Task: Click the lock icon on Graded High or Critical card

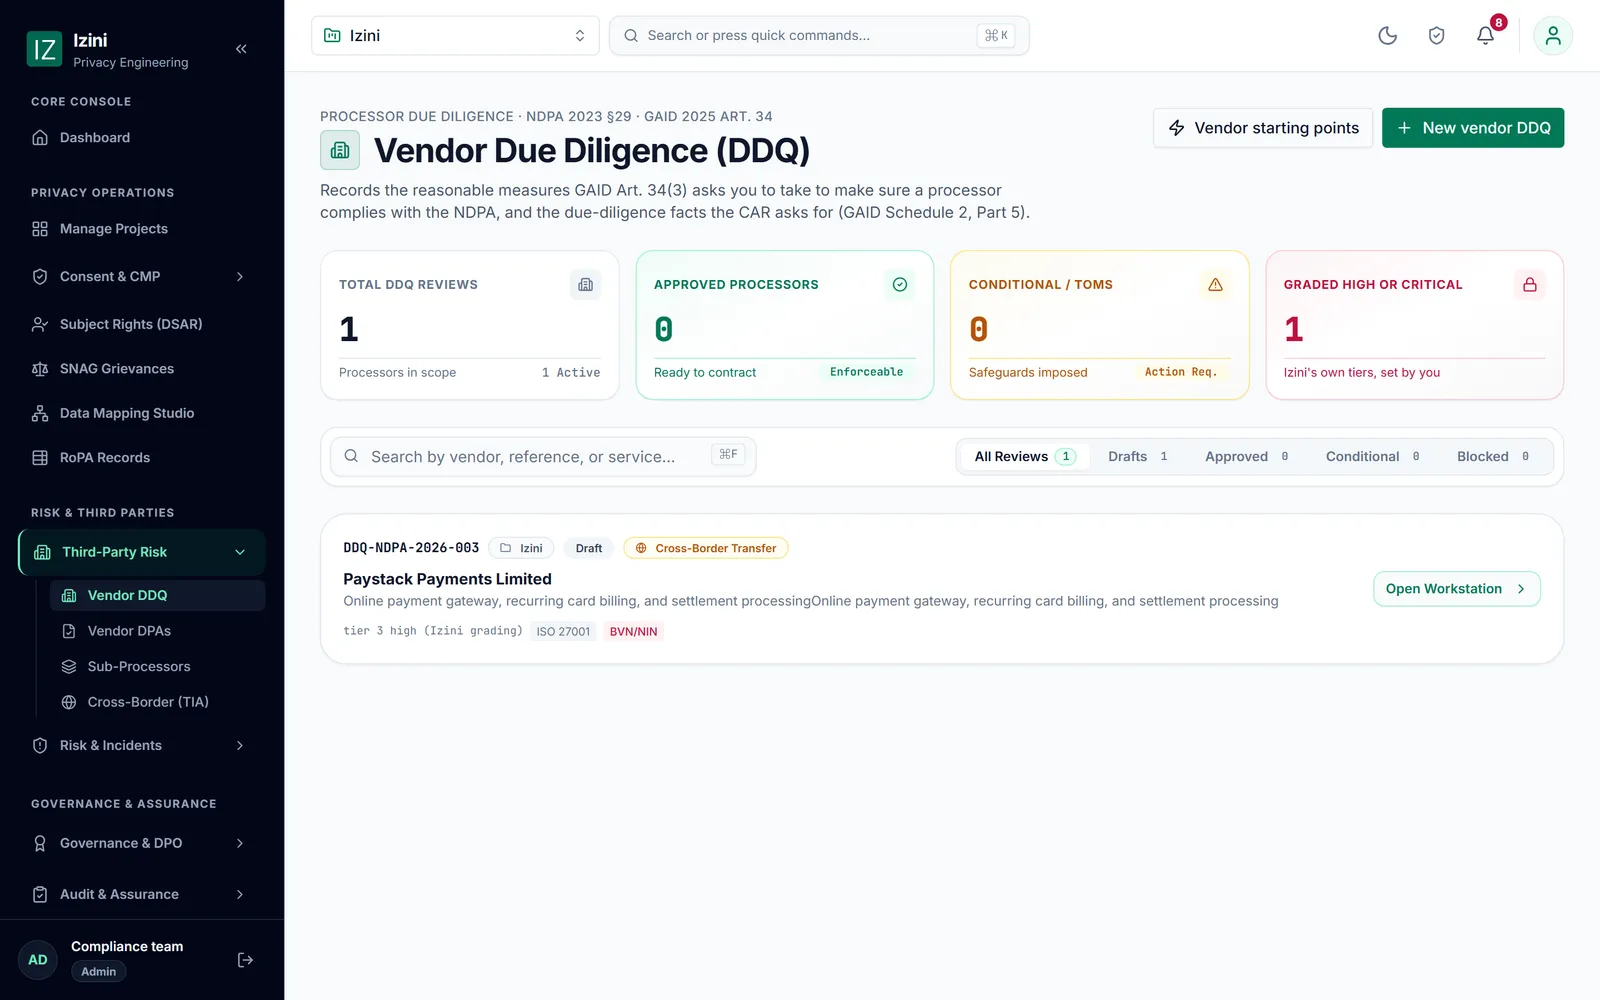Action: coord(1530,285)
